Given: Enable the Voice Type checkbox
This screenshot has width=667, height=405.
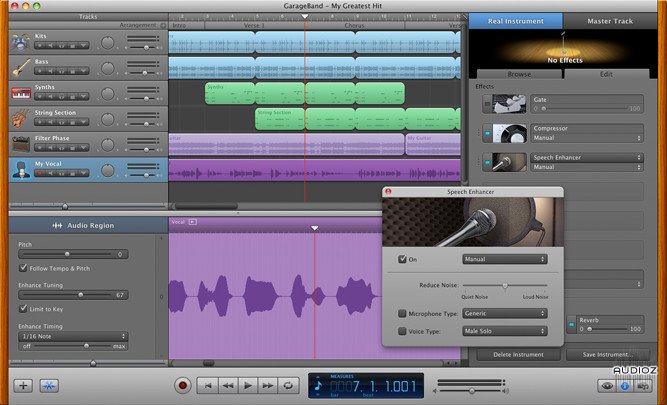Looking at the screenshot, I should click(402, 331).
